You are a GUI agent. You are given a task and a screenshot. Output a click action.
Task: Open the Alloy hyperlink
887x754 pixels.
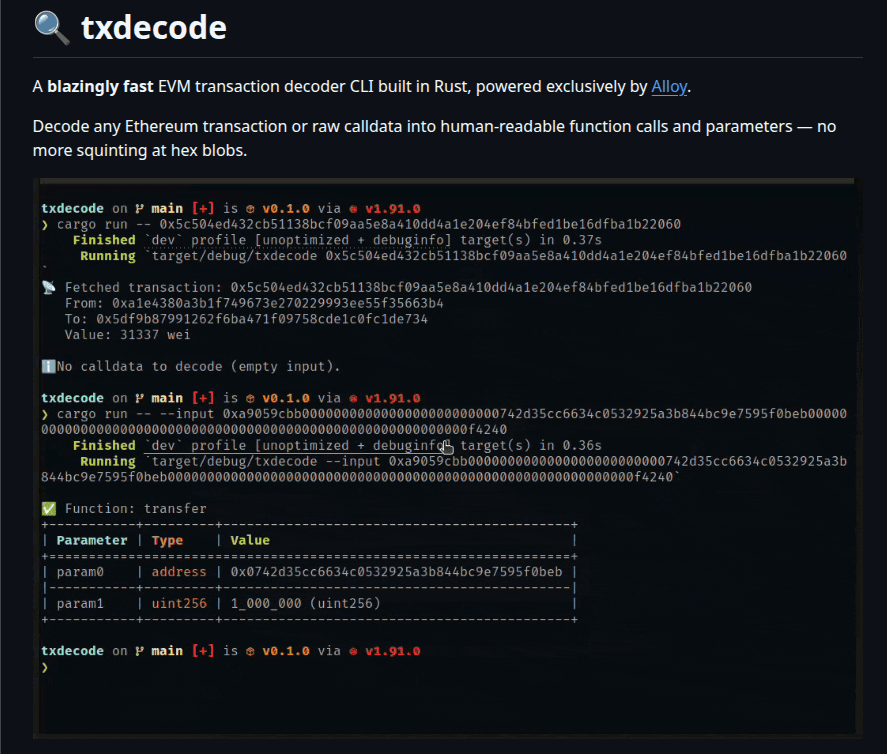click(669, 86)
